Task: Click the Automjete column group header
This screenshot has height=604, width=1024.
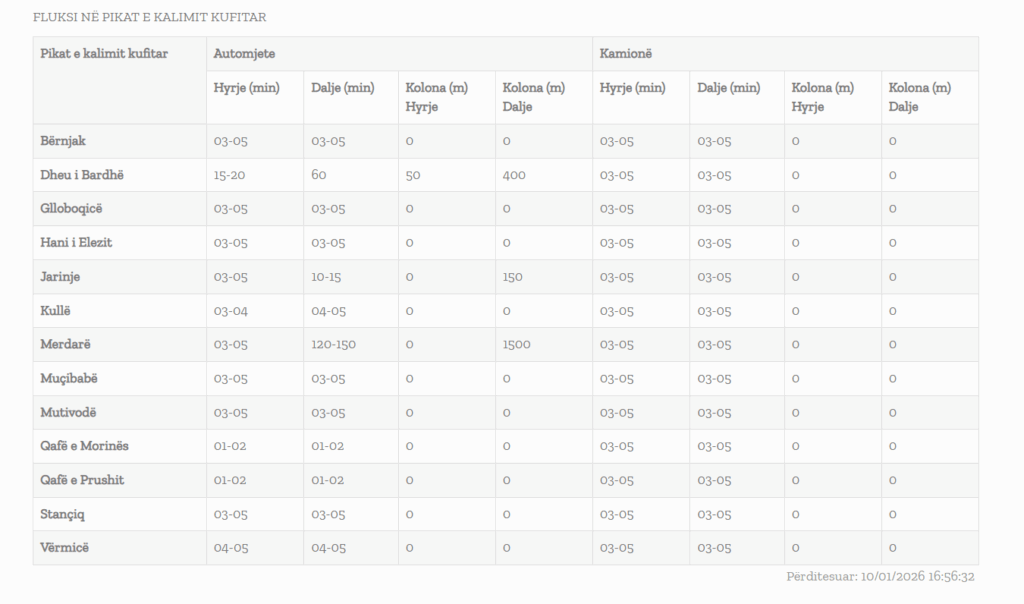Action: tap(244, 53)
